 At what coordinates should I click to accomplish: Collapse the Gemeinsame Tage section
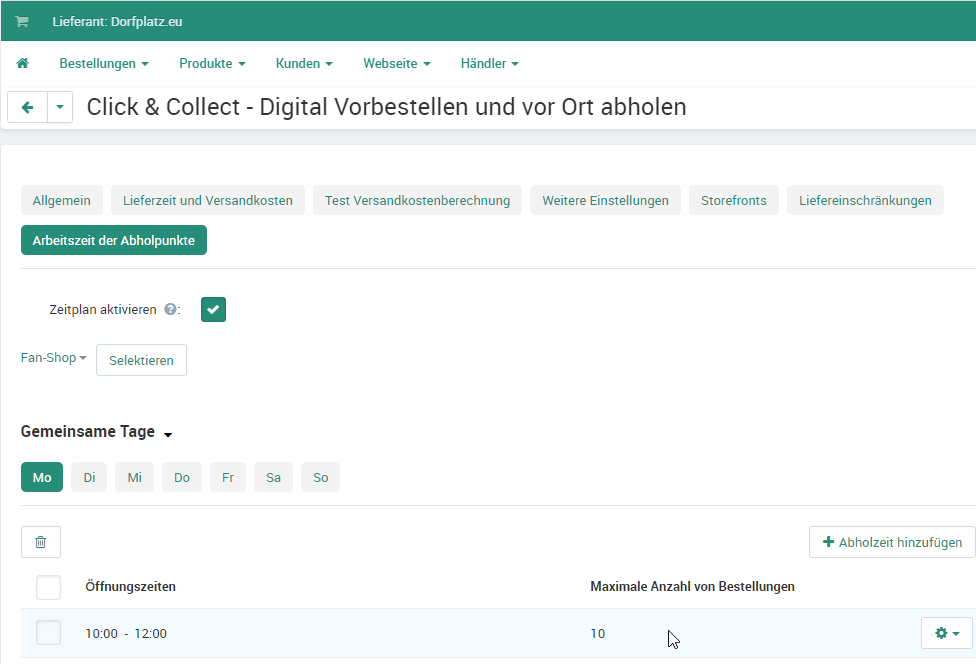pos(96,432)
